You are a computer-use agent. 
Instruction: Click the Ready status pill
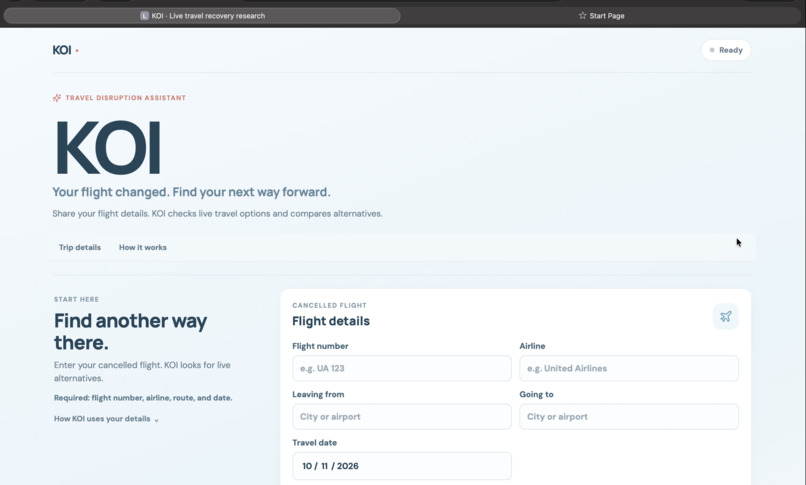pos(726,50)
